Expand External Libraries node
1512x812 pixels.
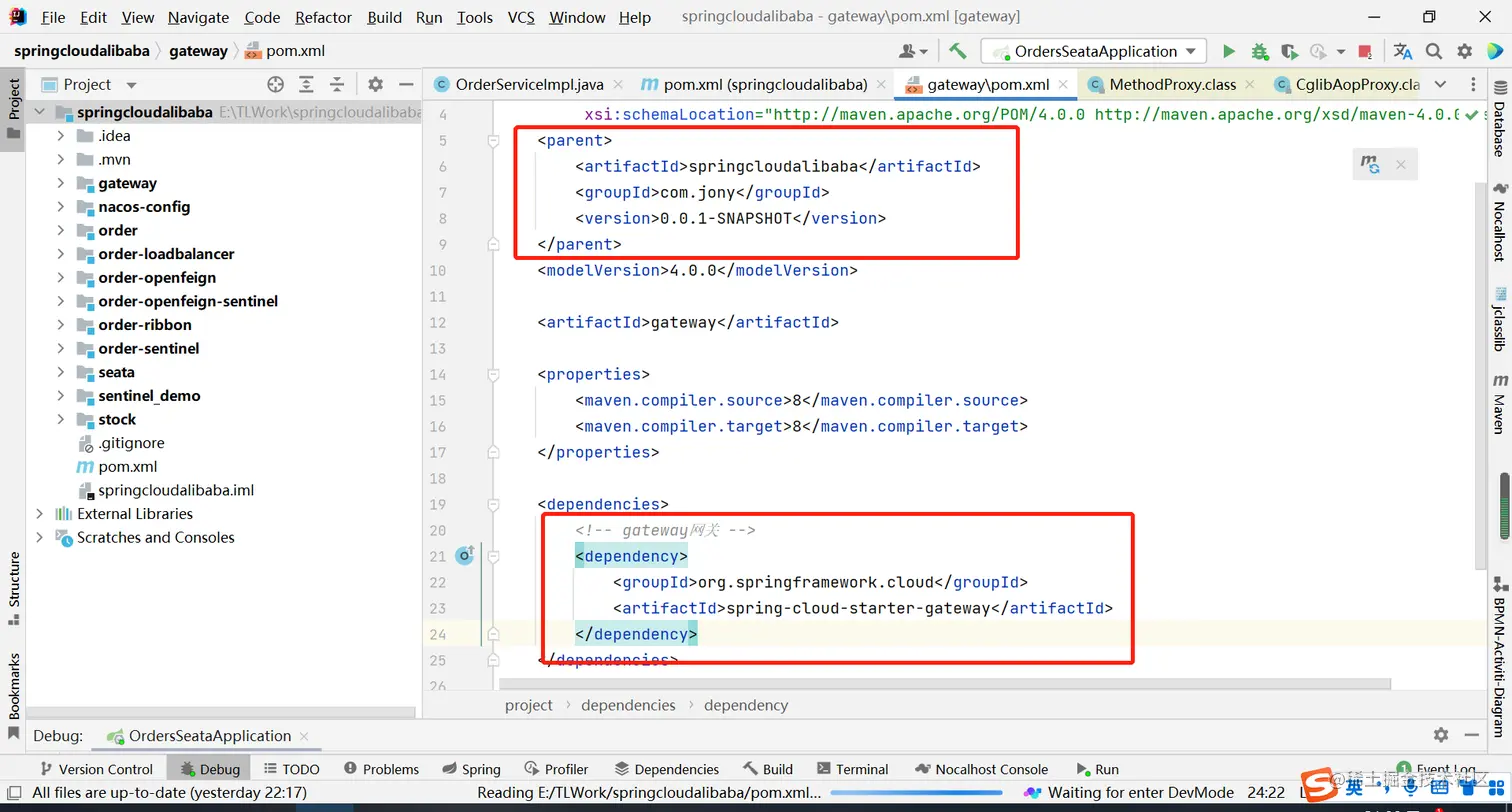pyautogui.click(x=39, y=514)
